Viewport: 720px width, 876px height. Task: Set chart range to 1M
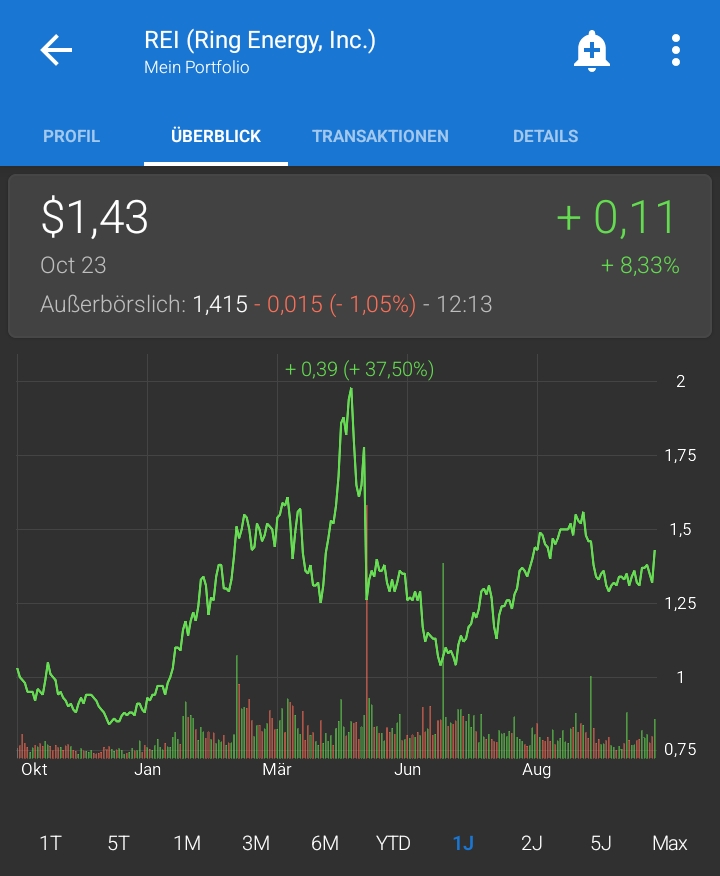tap(187, 842)
